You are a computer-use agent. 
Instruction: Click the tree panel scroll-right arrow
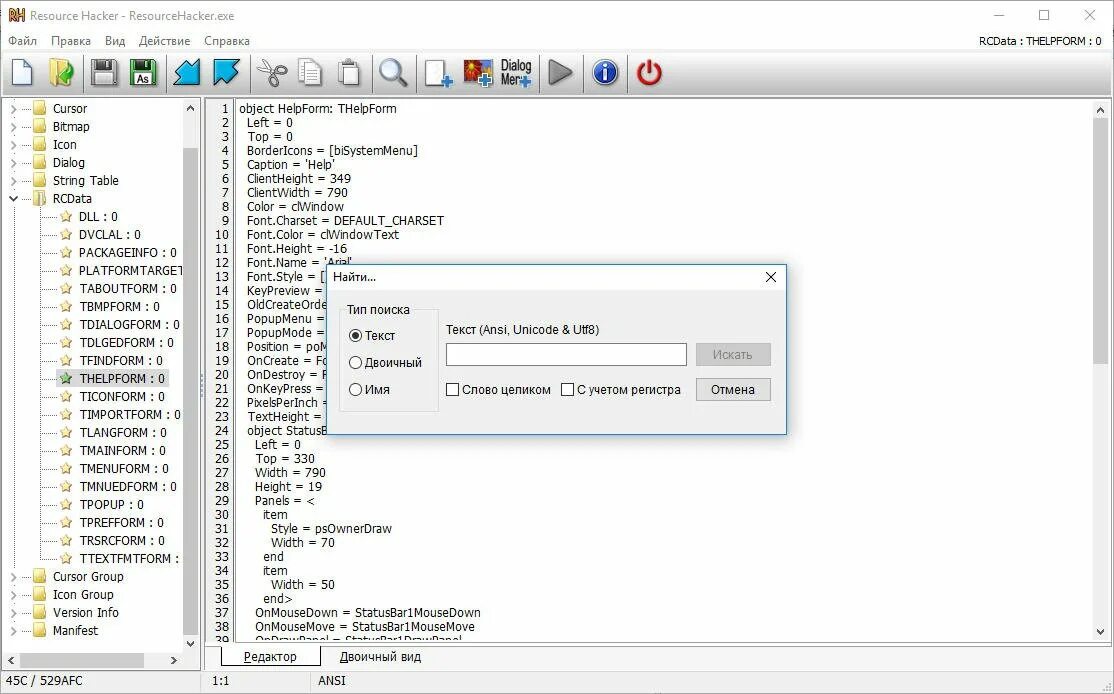pos(173,660)
